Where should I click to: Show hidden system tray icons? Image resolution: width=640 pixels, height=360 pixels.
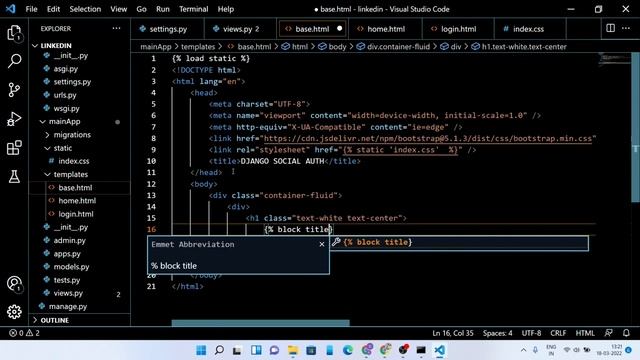(x=523, y=350)
